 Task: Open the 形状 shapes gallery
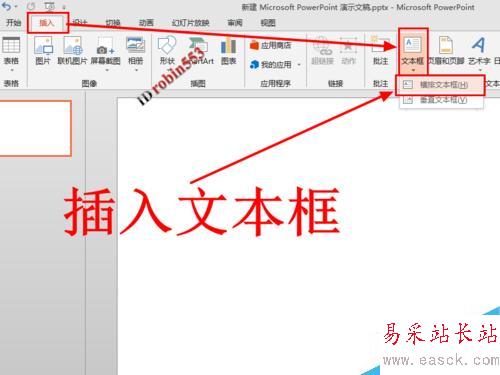point(167,50)
